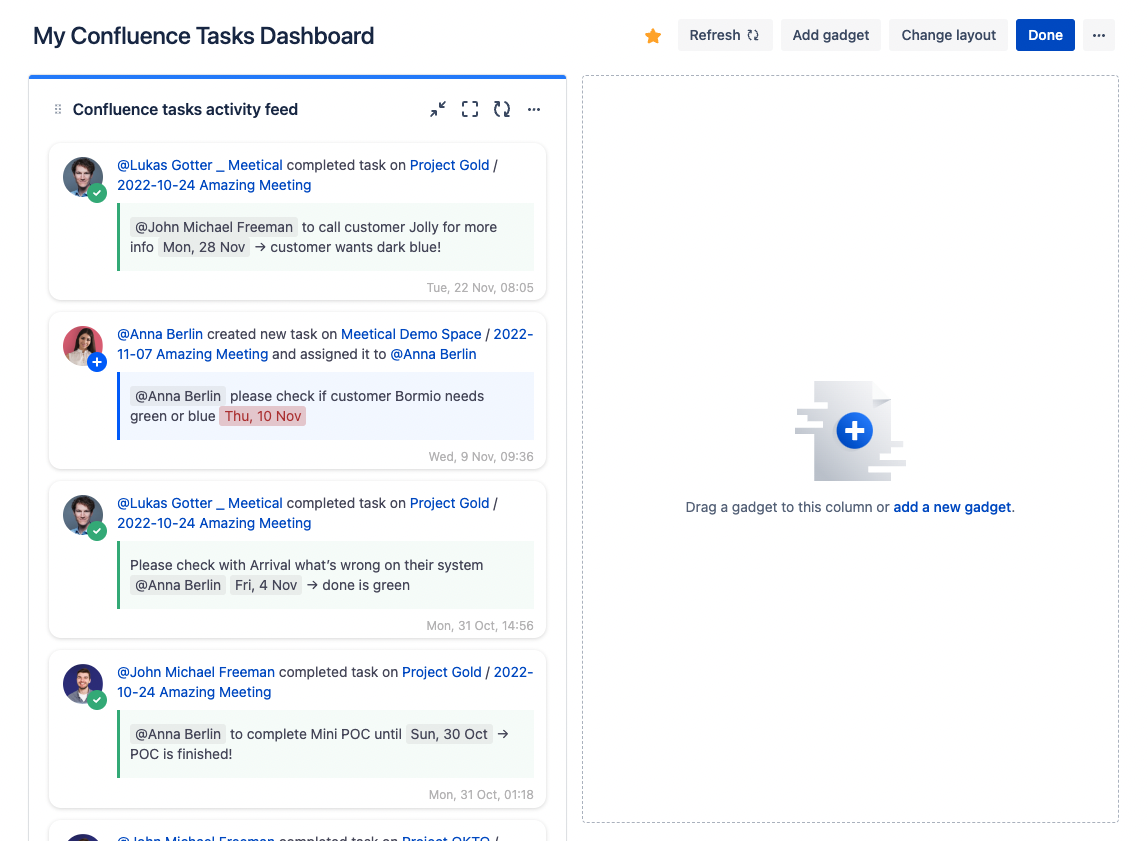Click the My Confluence Tasks Dashboard heading
The width and height of the screenshot is (1148, 841).
coord(204,36)
